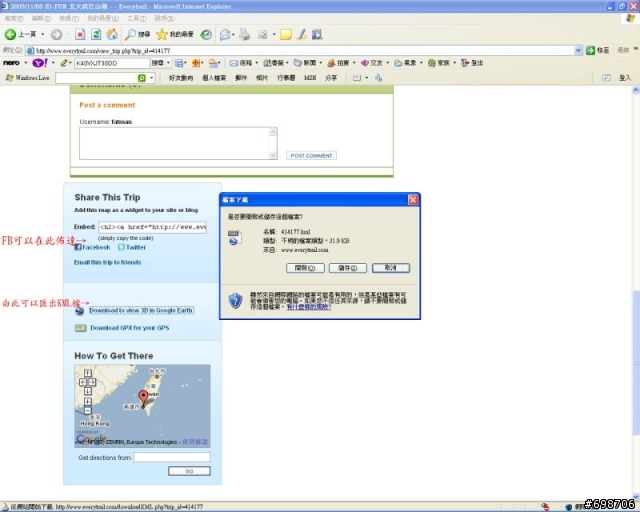Expand the address bar URL dropdown

pos(578,50)
